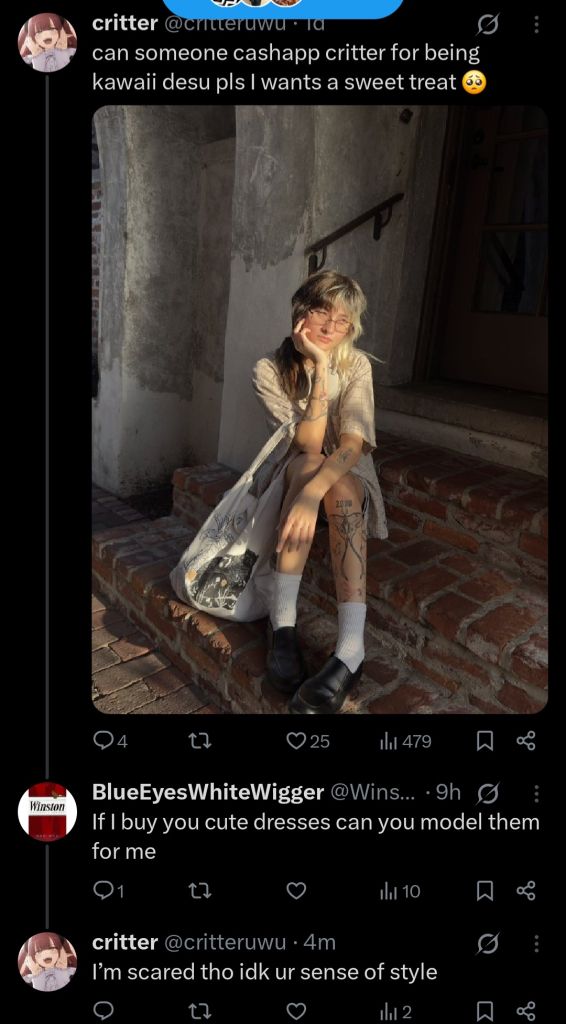Open more options on critter's 4m reply

[536, 943]
